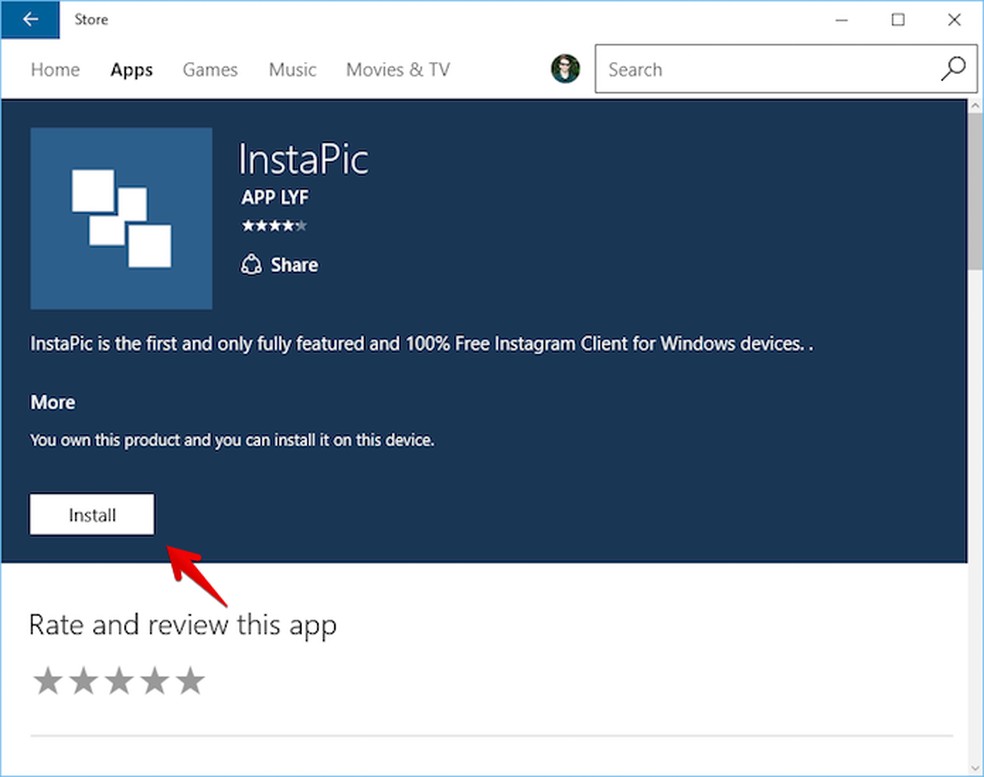View the app's average star rating
The image size is (984, 777).
click(x=274, y=225)
